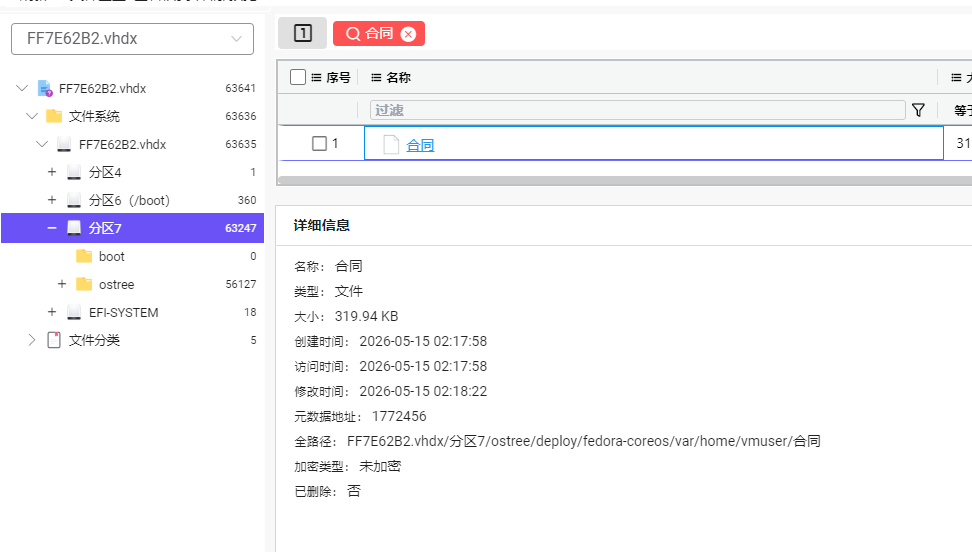Collapse the root FF7E62B2.vhdx node chevron
Viewport: 972px width, 552px height.
(22, 88)
